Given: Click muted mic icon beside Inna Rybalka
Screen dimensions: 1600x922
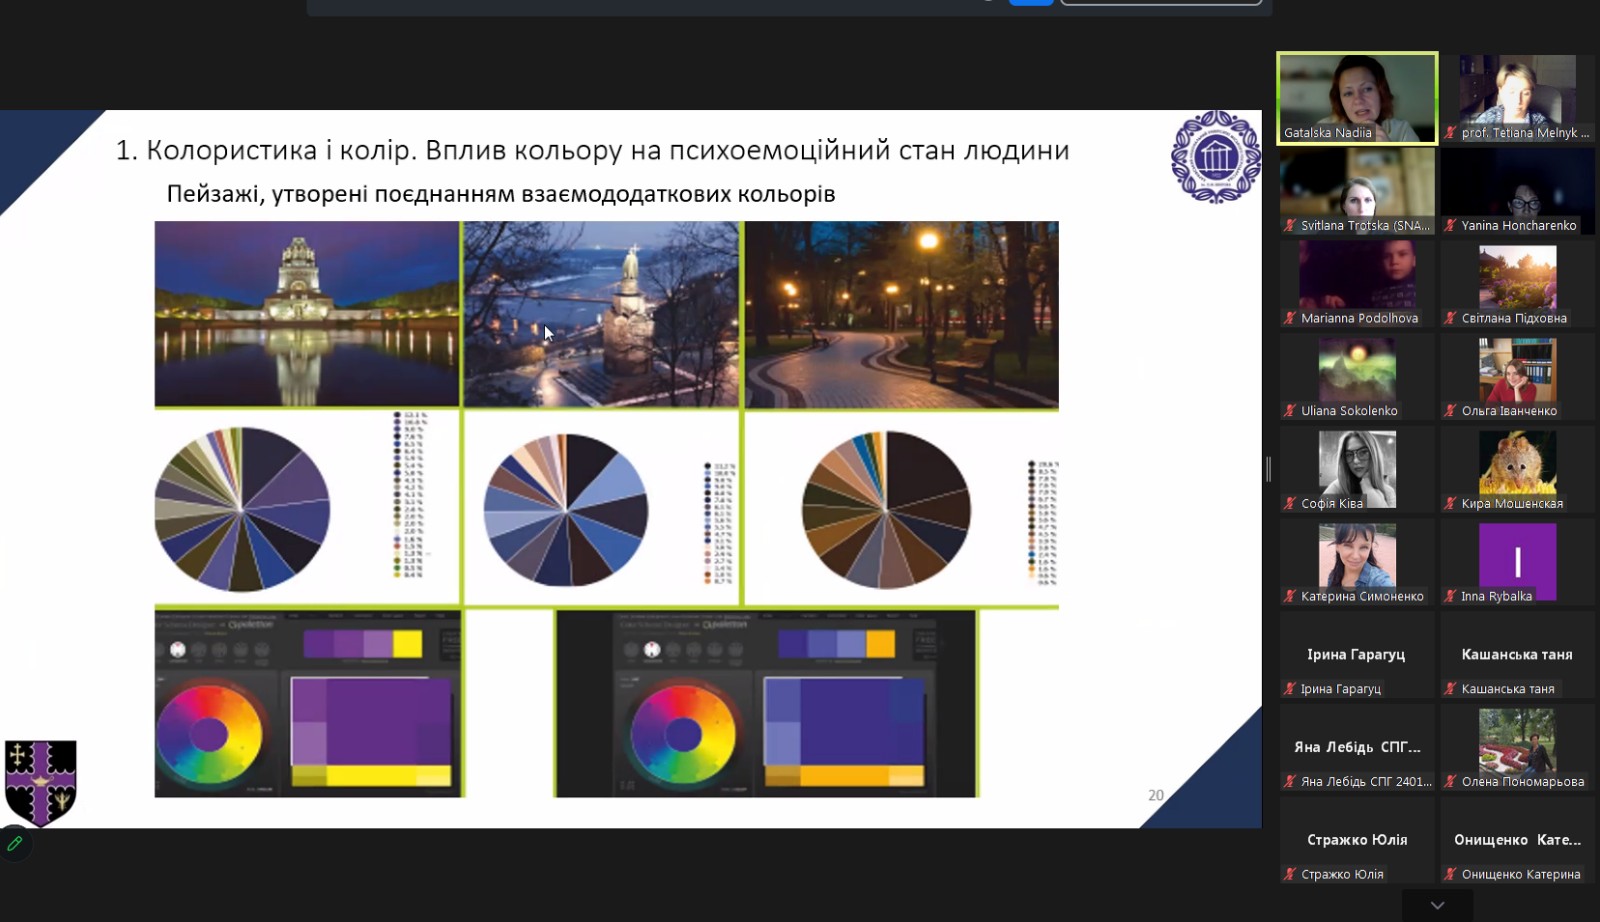Looking at the screenshot, I should [1450, 597].
